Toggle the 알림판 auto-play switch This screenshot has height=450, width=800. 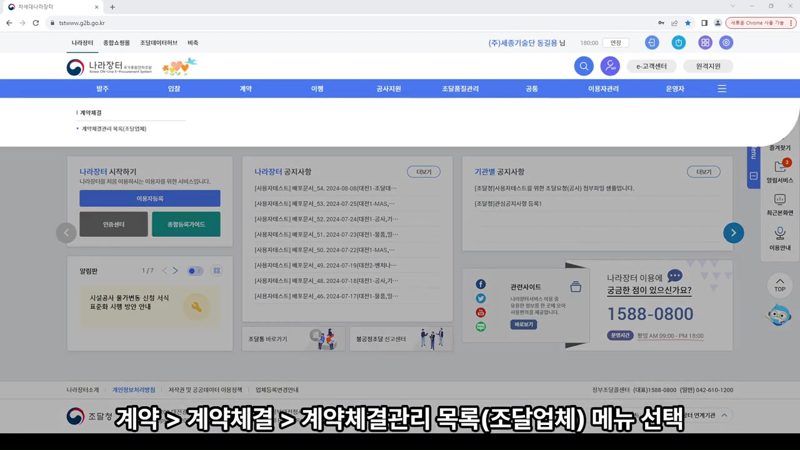195,271
